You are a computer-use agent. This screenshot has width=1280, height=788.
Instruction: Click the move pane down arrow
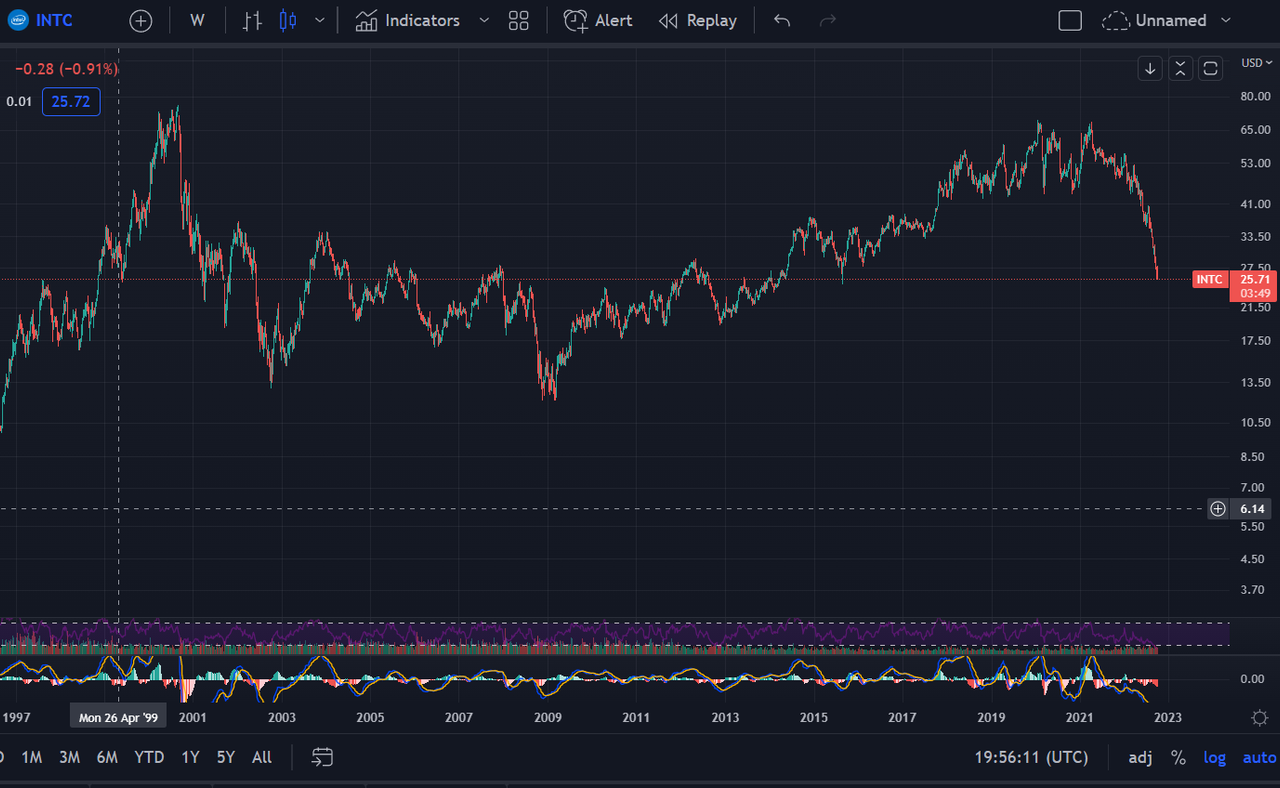1150,68
